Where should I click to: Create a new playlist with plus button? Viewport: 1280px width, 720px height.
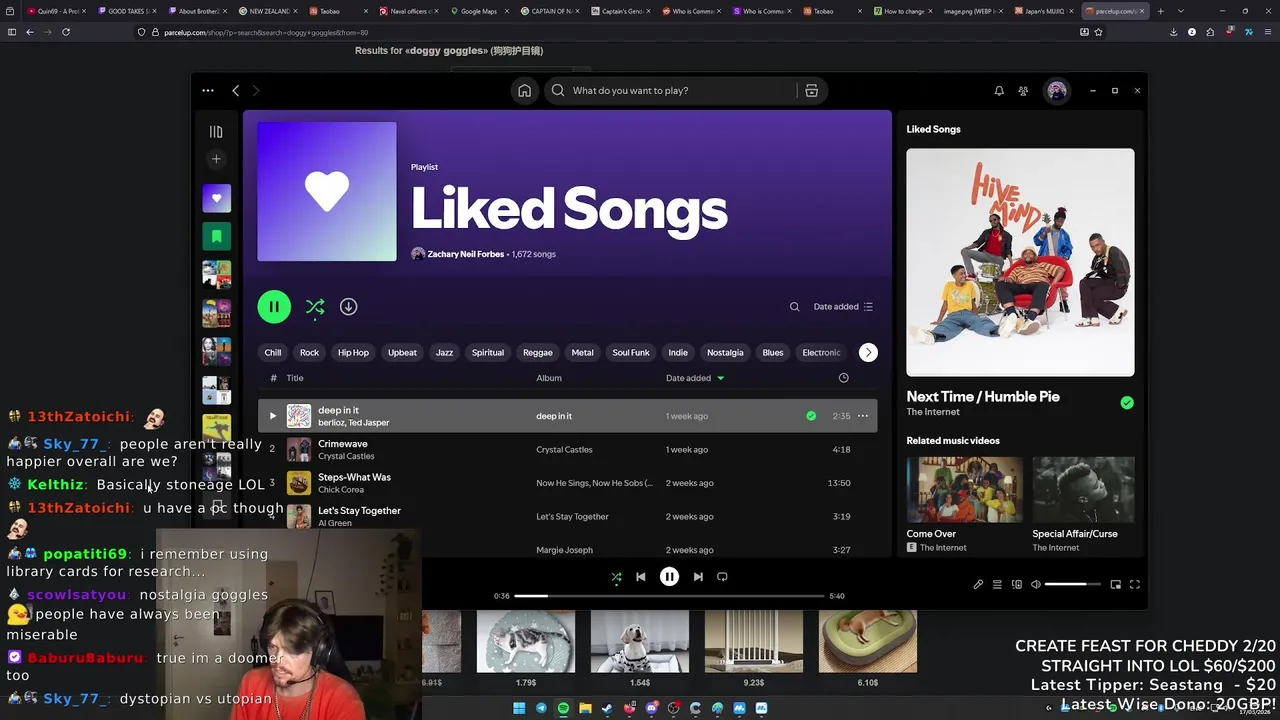(x=216, y=159)
